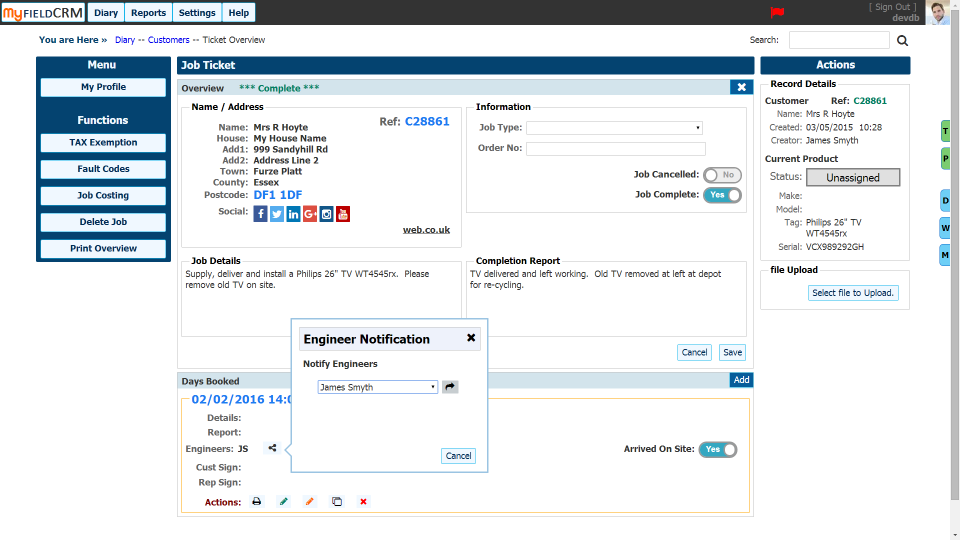The image size is (960, 540).
Task: Open the LinkedIn social icon
Action: [293, 214]
